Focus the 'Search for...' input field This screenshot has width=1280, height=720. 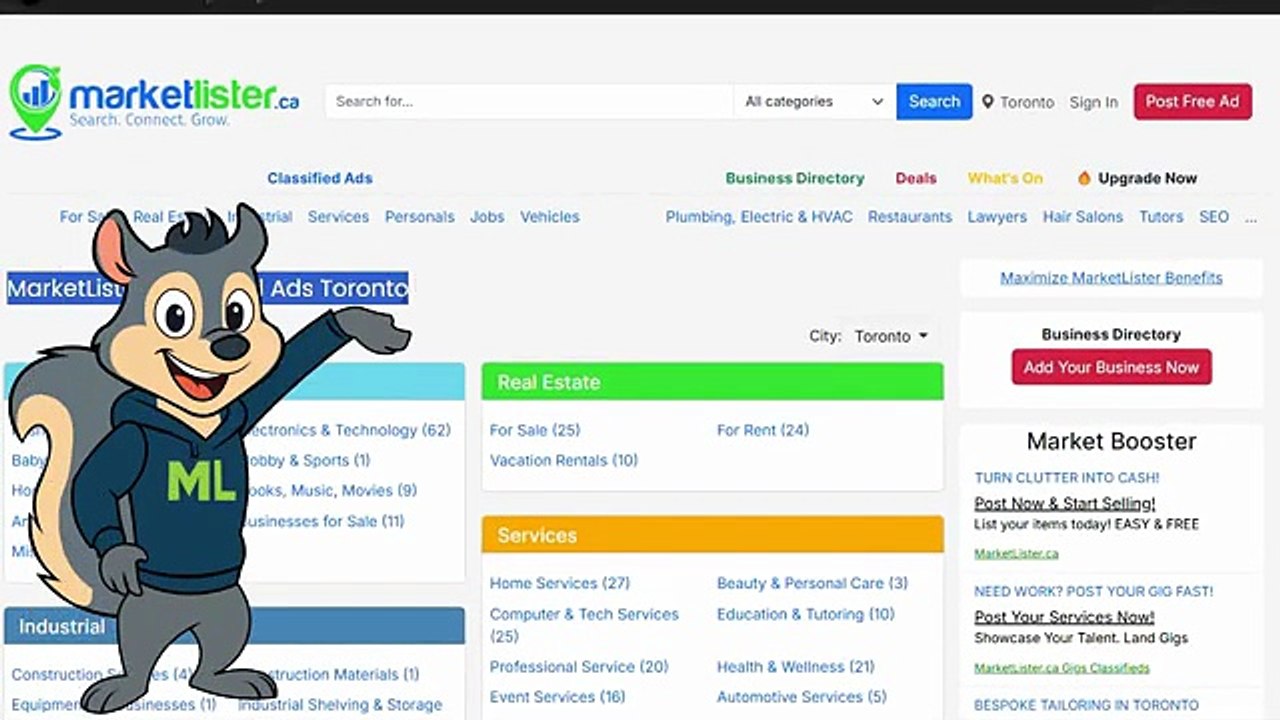point(529,101)
